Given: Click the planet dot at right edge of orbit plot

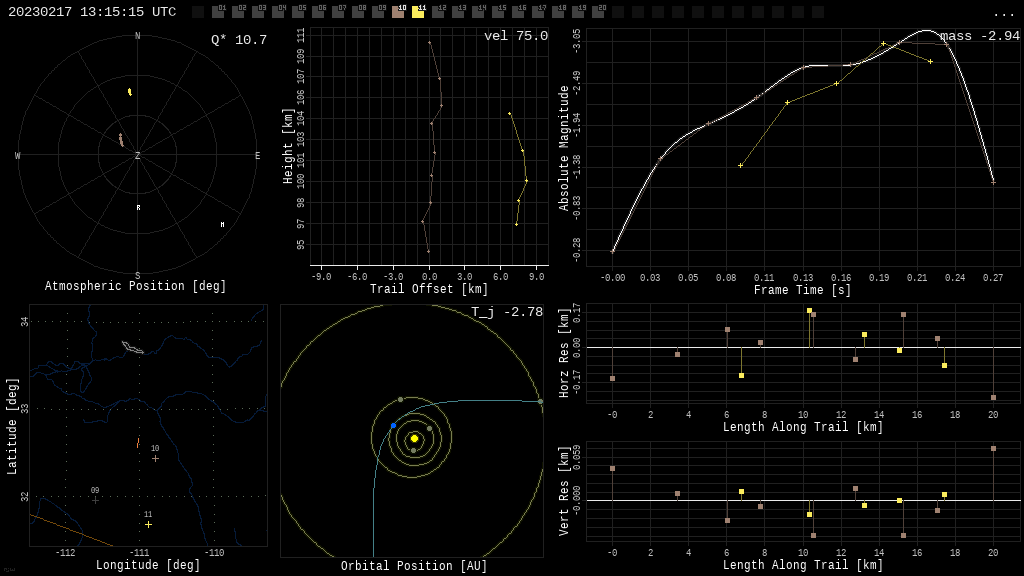Looking at the screenshot, I should pyautogui.click(x=540, y=401).
